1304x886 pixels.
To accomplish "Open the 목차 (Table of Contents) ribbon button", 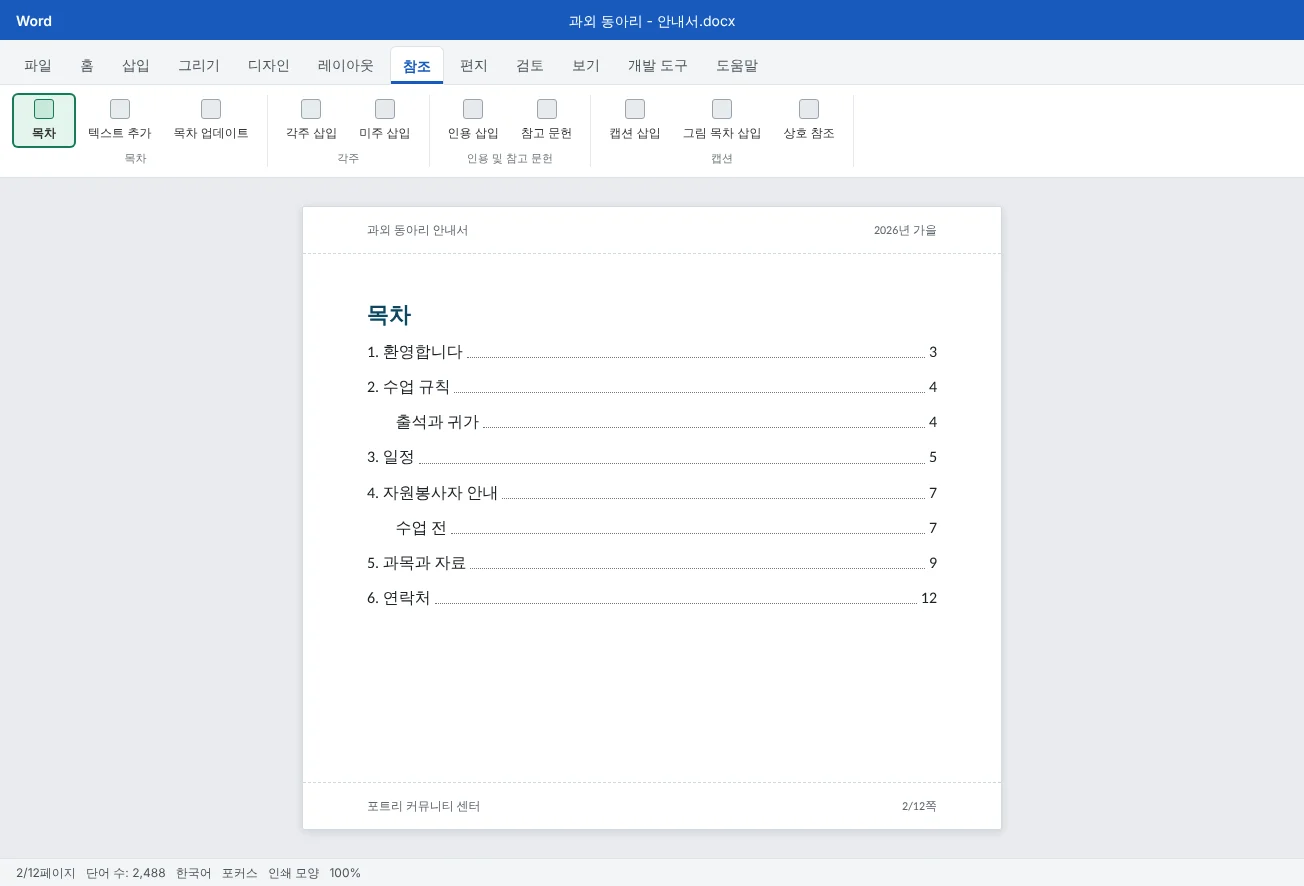I will pos(44,120).
